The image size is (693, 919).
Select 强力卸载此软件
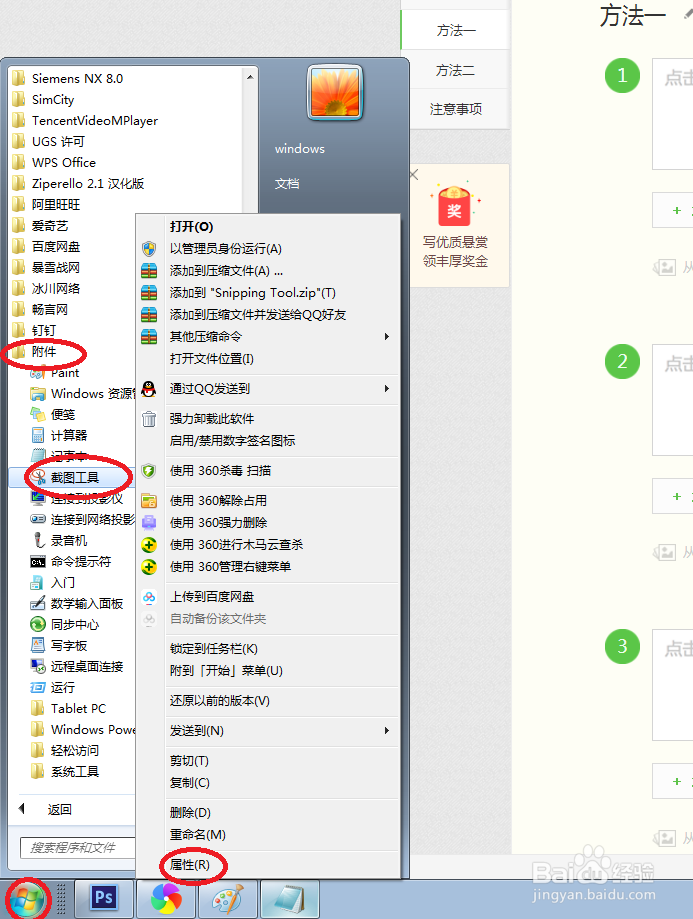tap(212, 419)
